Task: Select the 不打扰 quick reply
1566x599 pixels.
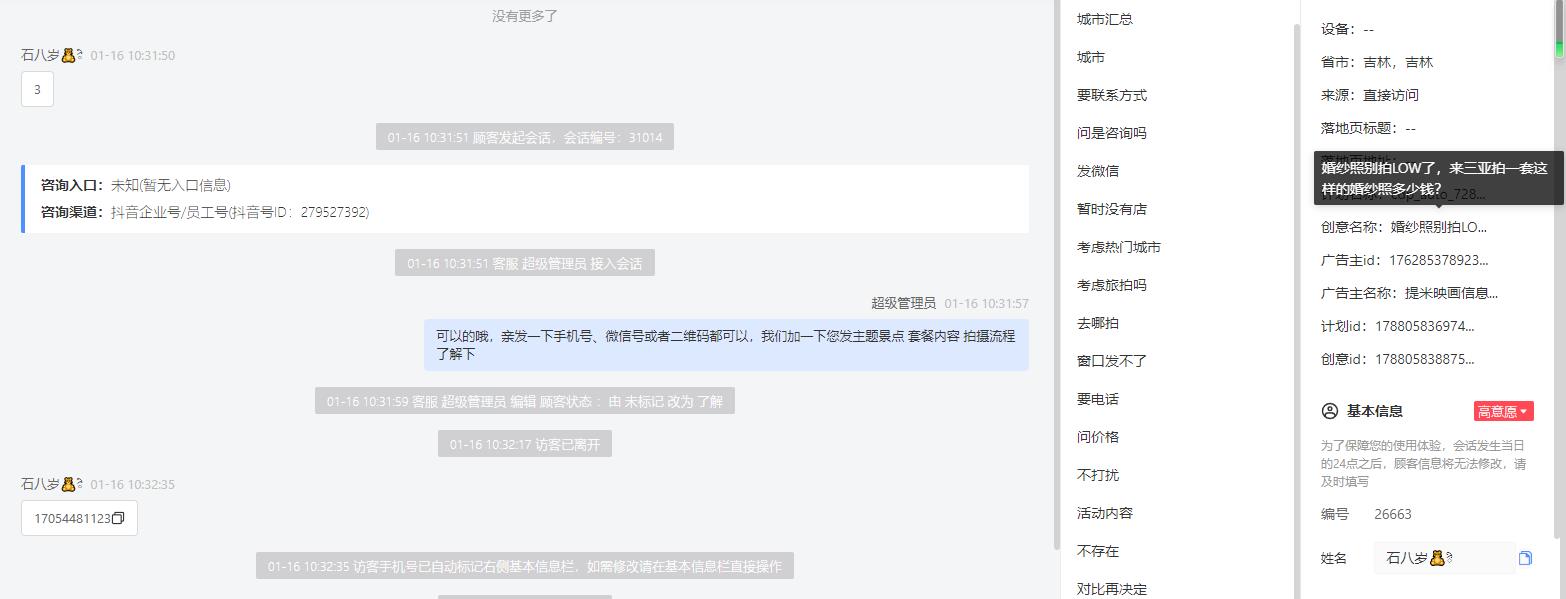Action: [1098, 475]
